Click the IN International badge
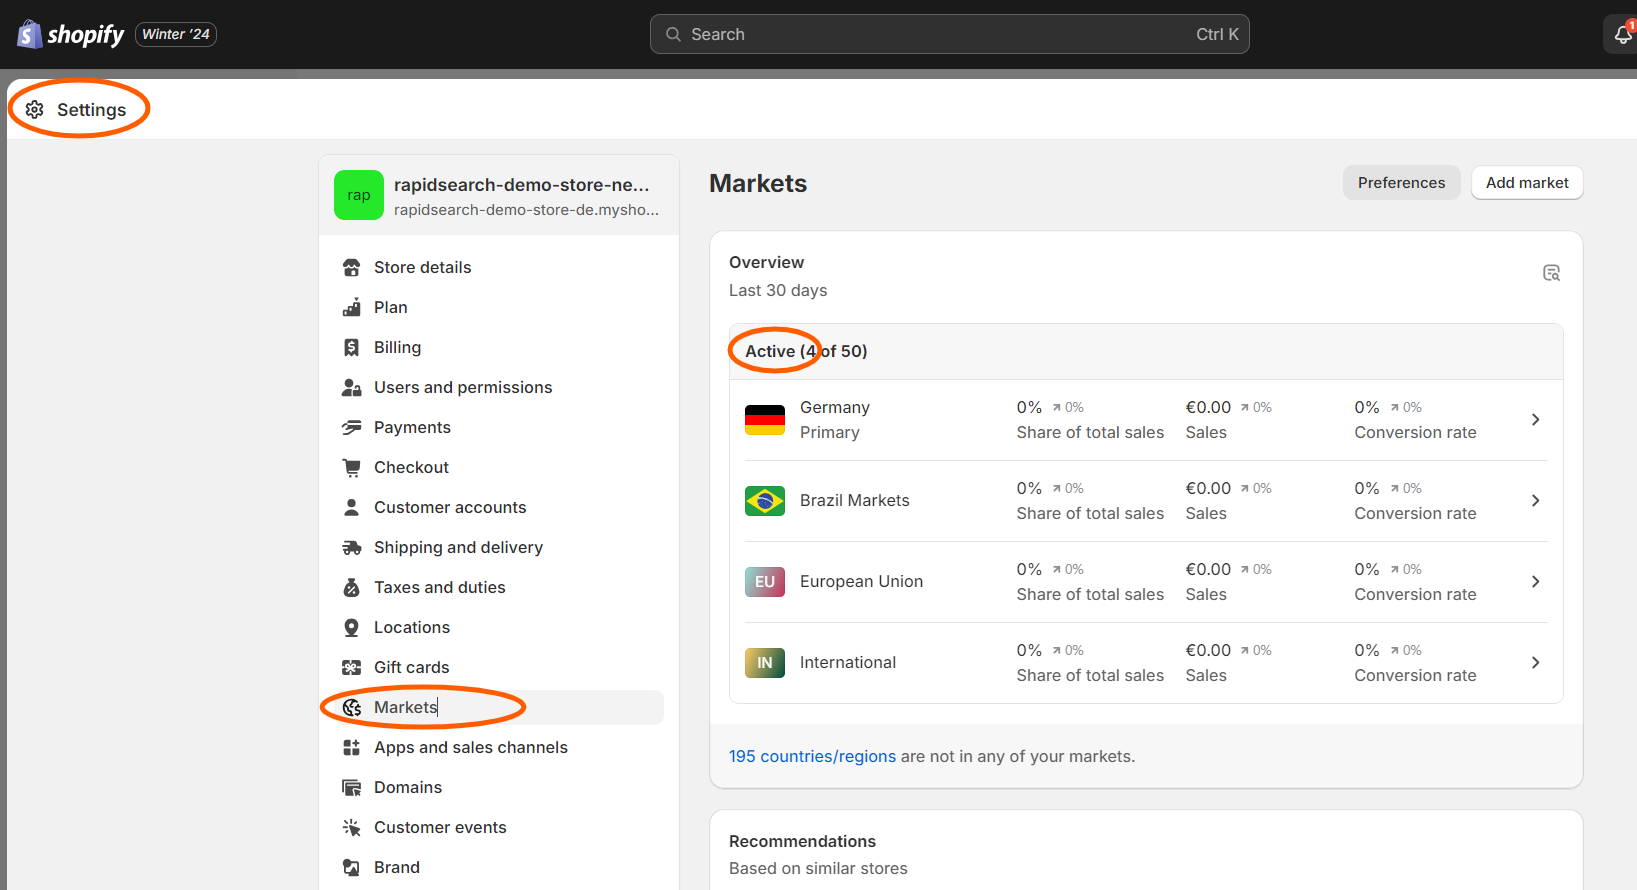This screenshot has width=1637, height=890. [765, 663]
